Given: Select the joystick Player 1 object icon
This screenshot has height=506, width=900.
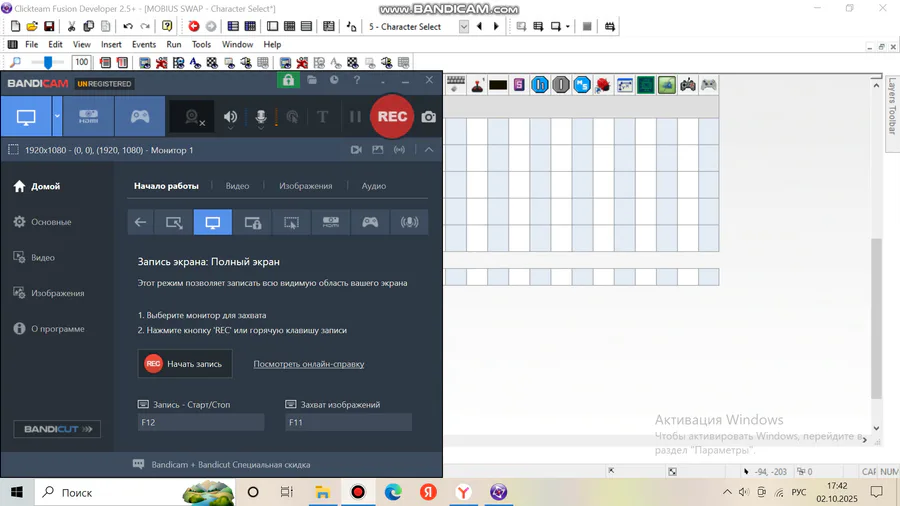Looking at the screenshot, I should pos(477,85).
